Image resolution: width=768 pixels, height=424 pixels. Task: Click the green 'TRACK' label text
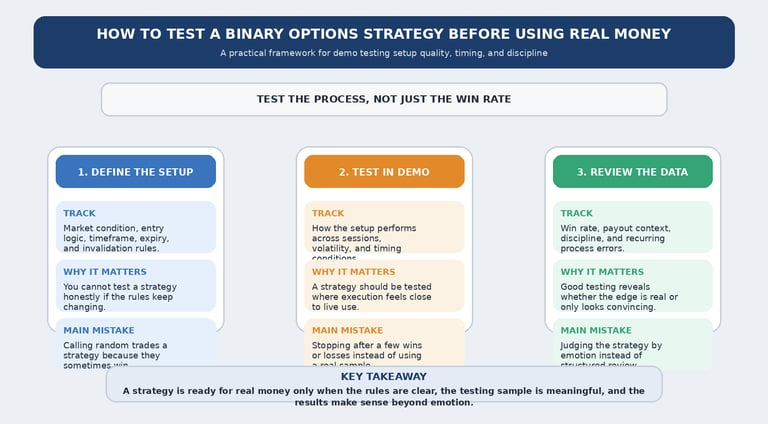click(x=576, y=213)
